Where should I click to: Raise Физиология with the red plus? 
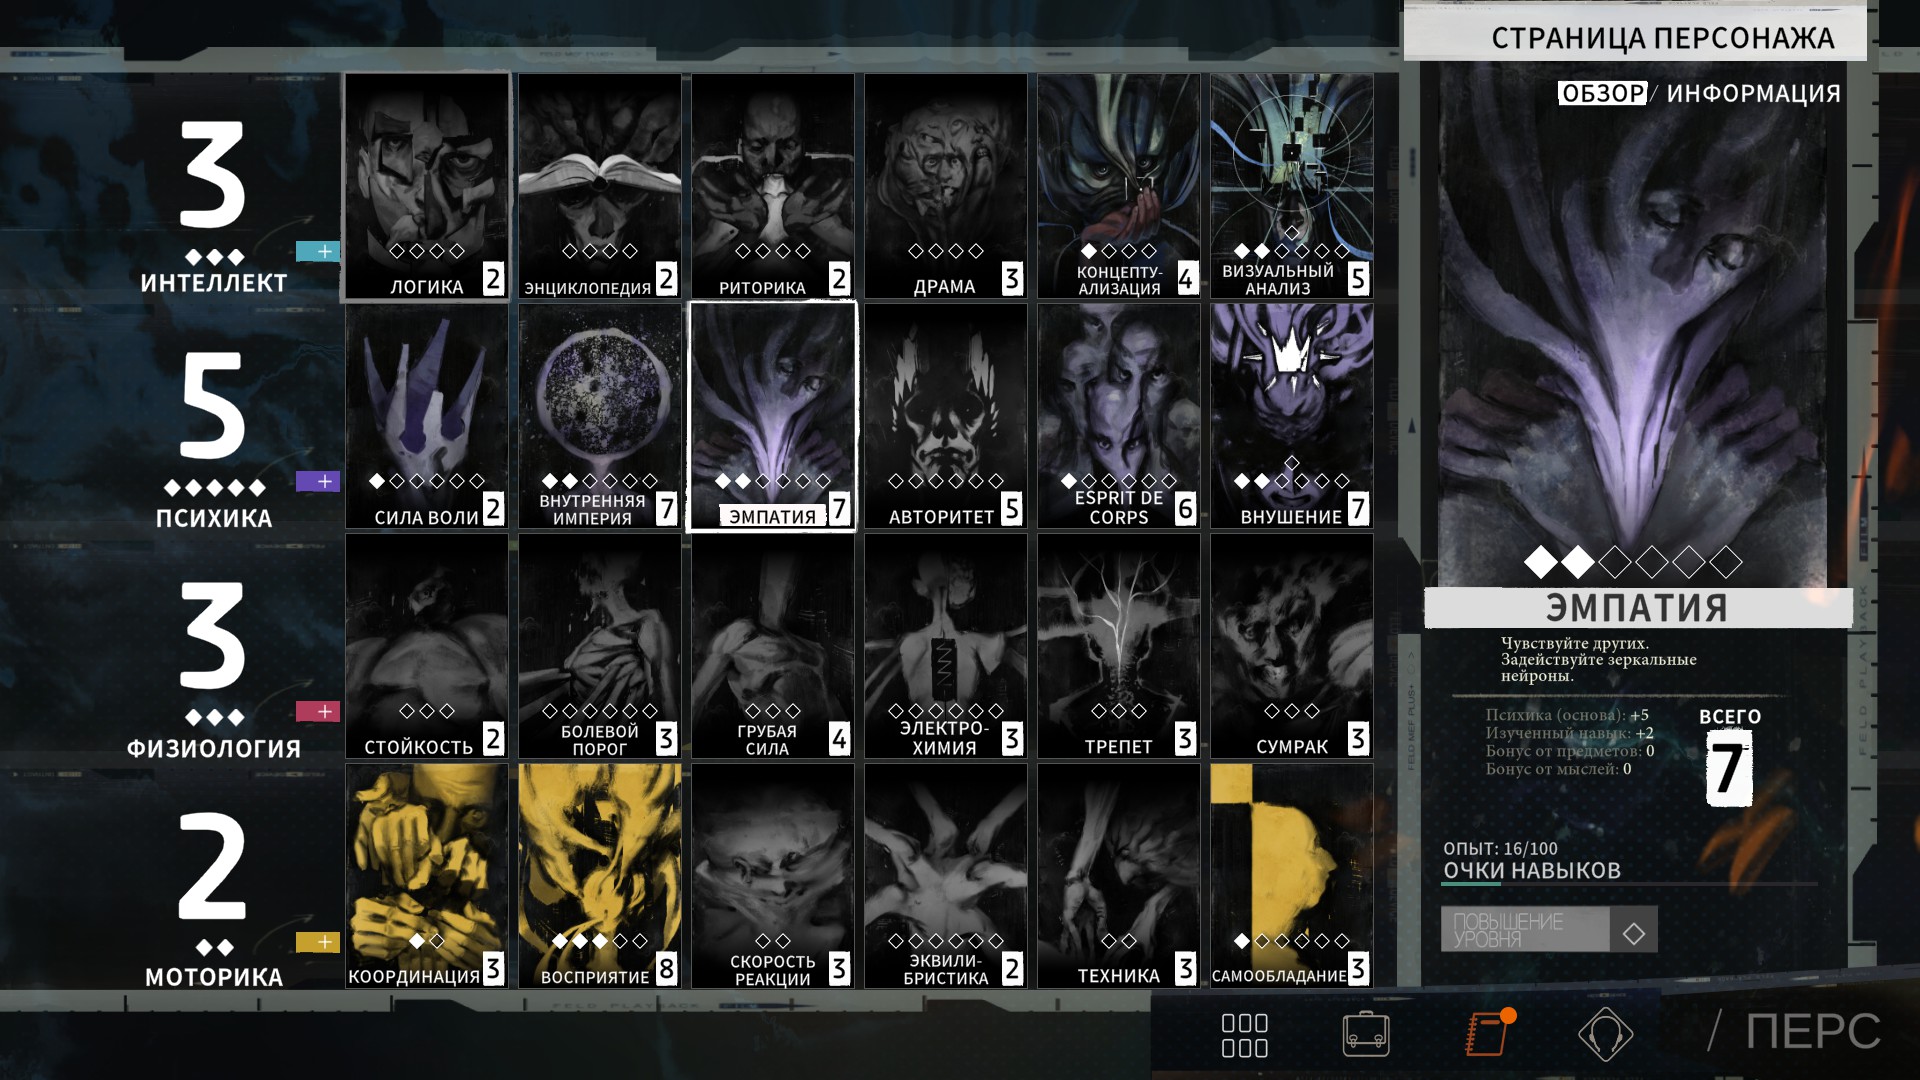[318, 711]
